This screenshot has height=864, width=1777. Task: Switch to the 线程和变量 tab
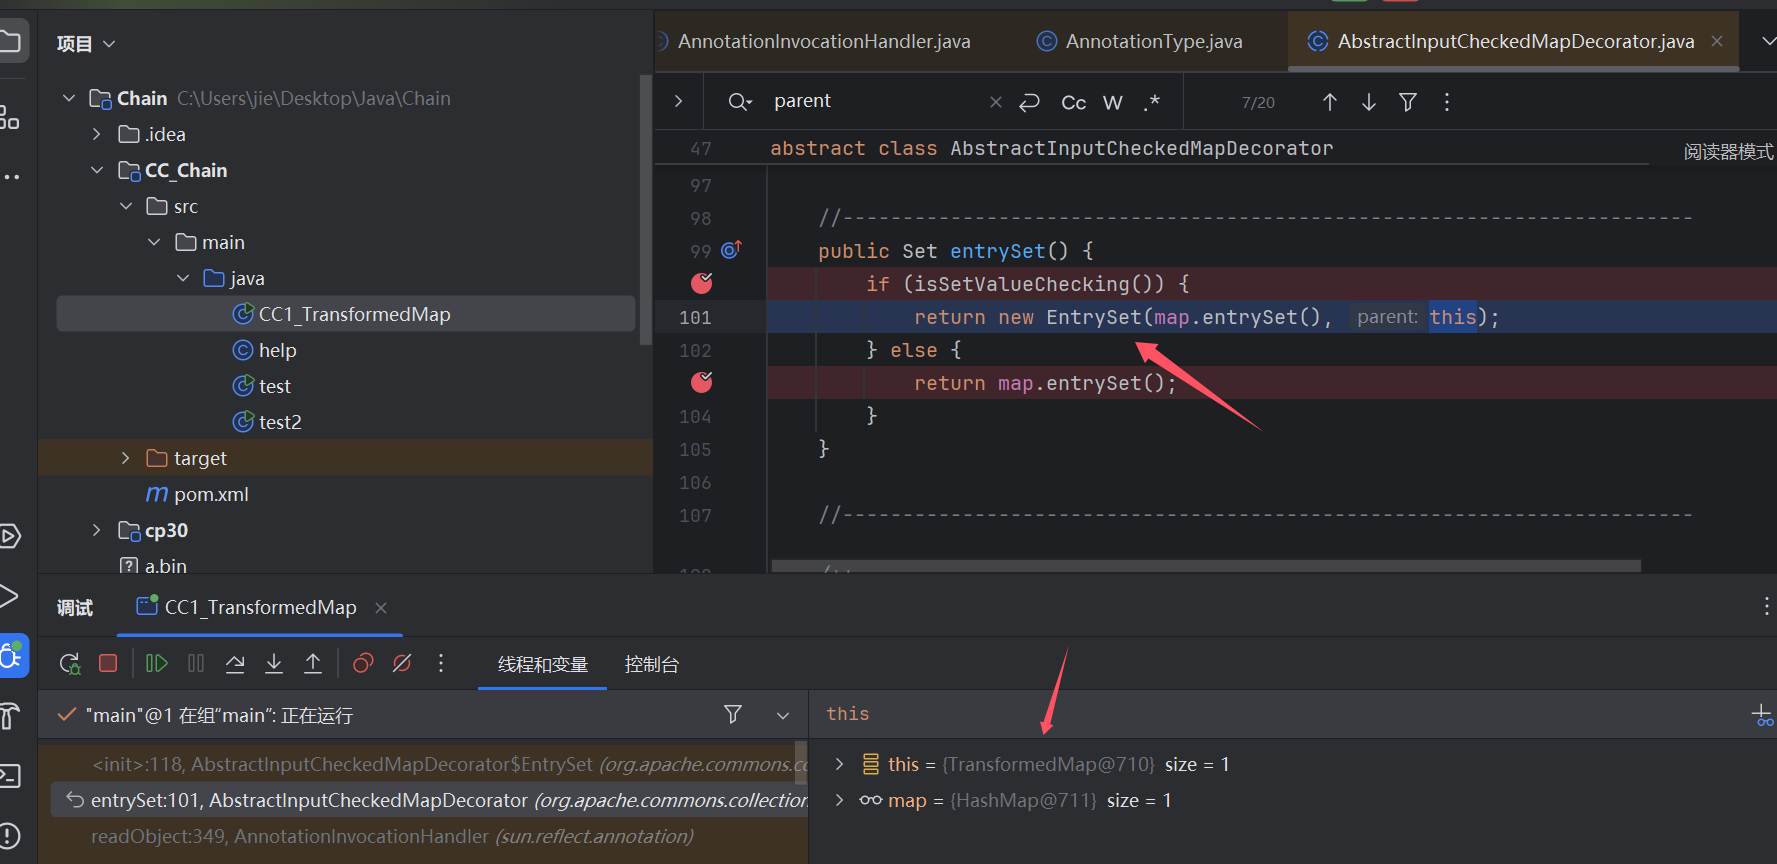pos(543,664)
